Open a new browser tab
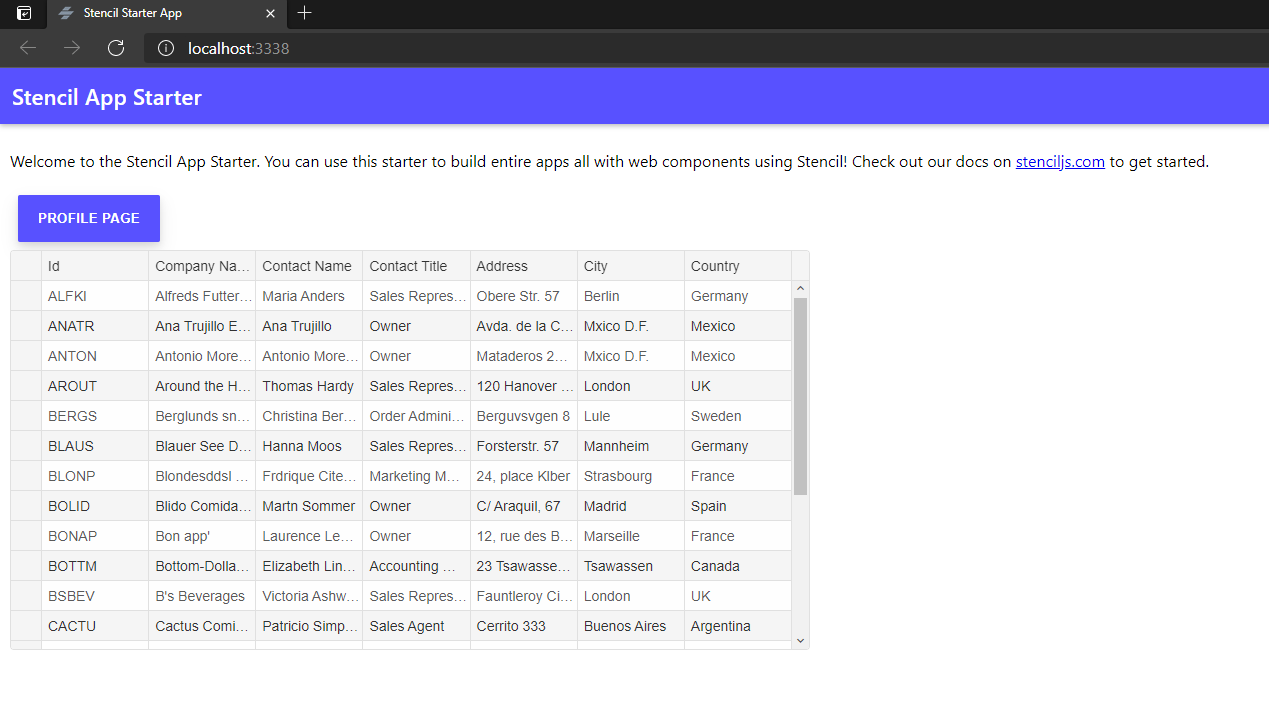 pos(305,13)
